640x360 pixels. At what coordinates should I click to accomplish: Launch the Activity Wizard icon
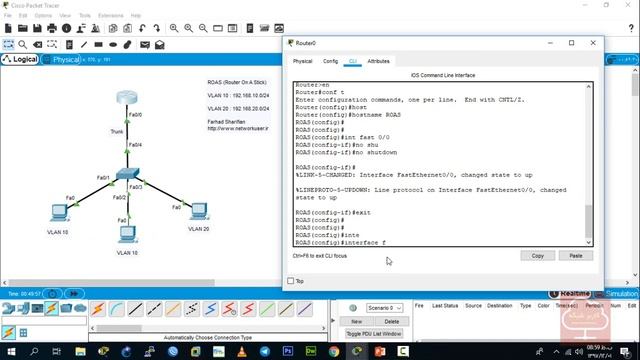tap(81, 28)
